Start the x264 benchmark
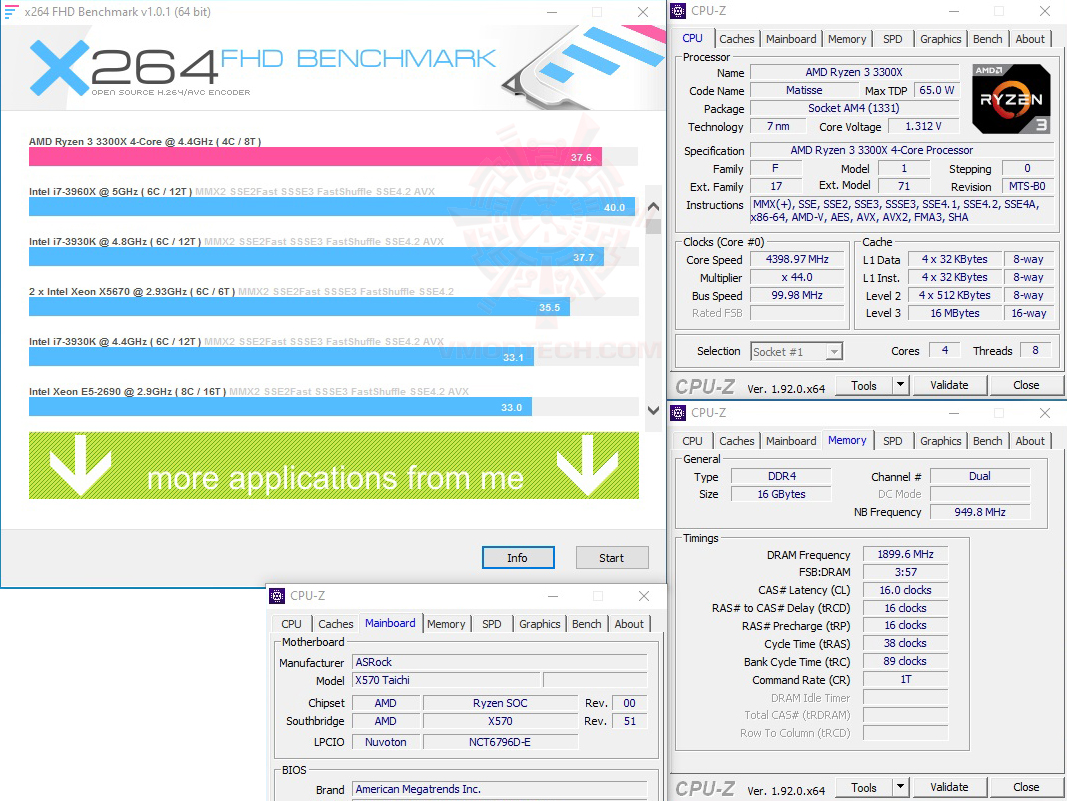Image resolution: width=1067 pixels, height=801 pixels. 612,558
